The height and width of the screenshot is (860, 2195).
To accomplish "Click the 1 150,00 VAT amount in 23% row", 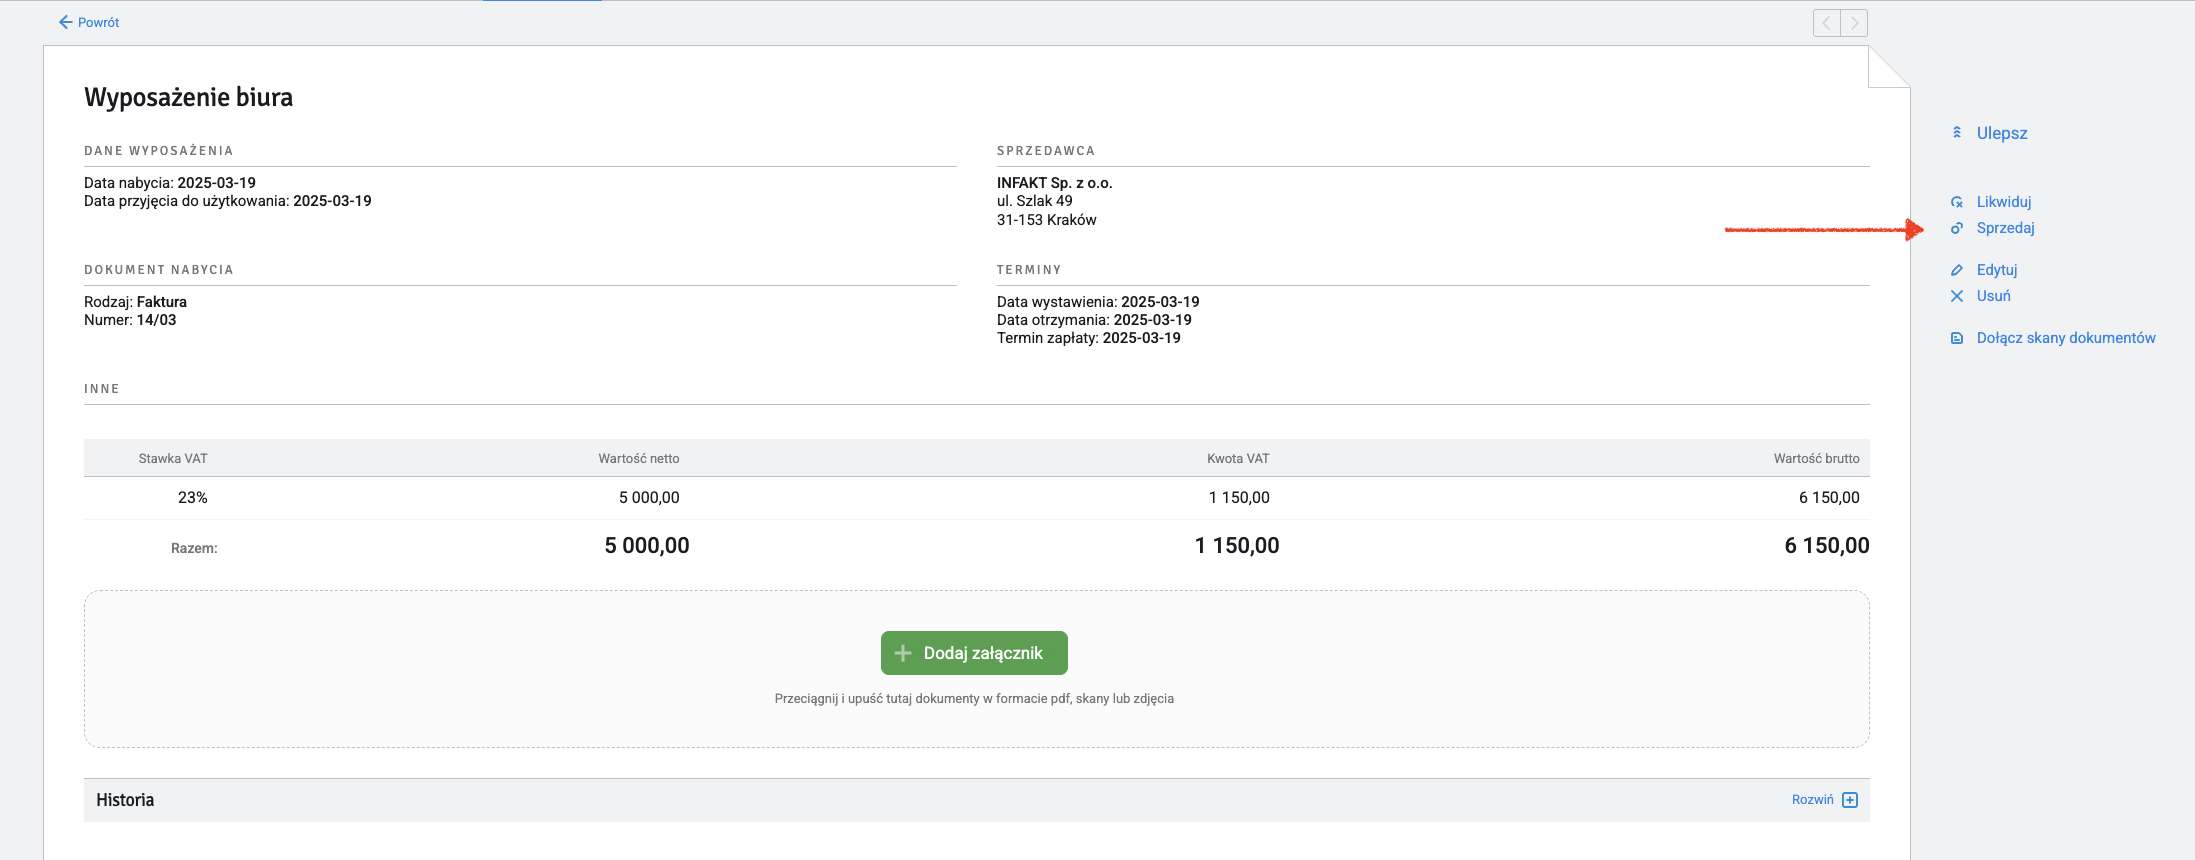I will click(x=1239, y=498).
